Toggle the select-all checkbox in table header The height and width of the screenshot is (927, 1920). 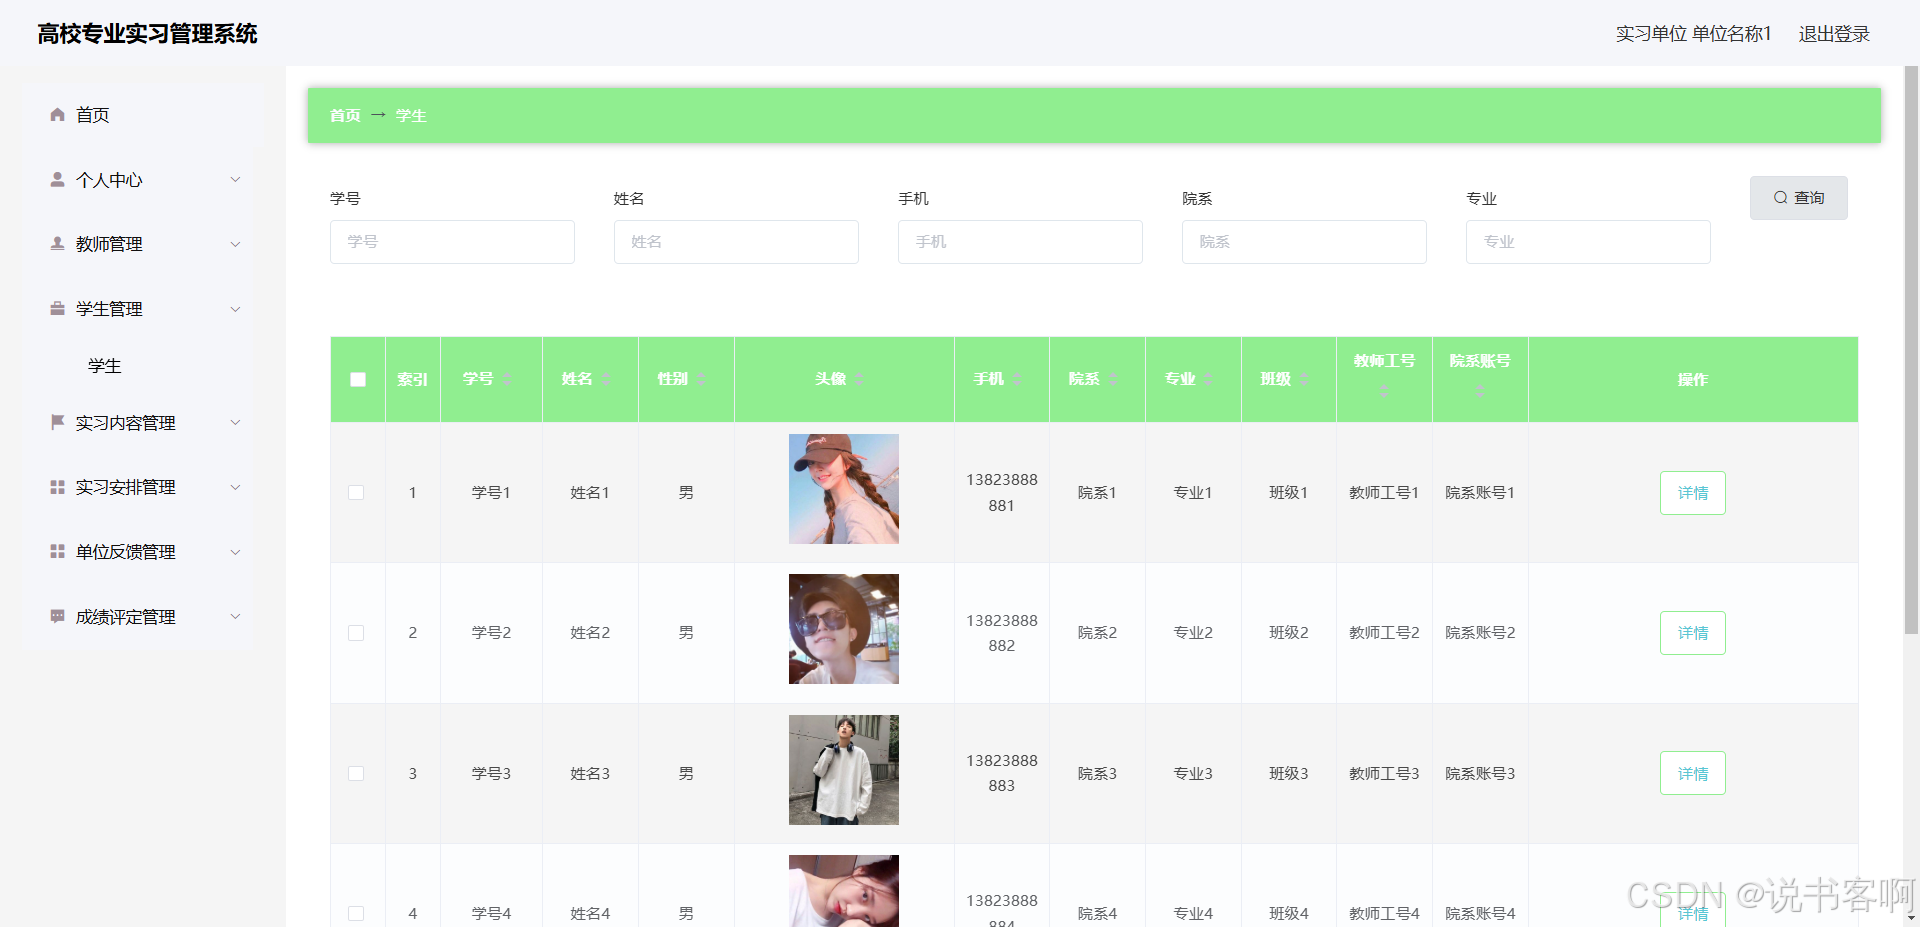click(358, 379)
